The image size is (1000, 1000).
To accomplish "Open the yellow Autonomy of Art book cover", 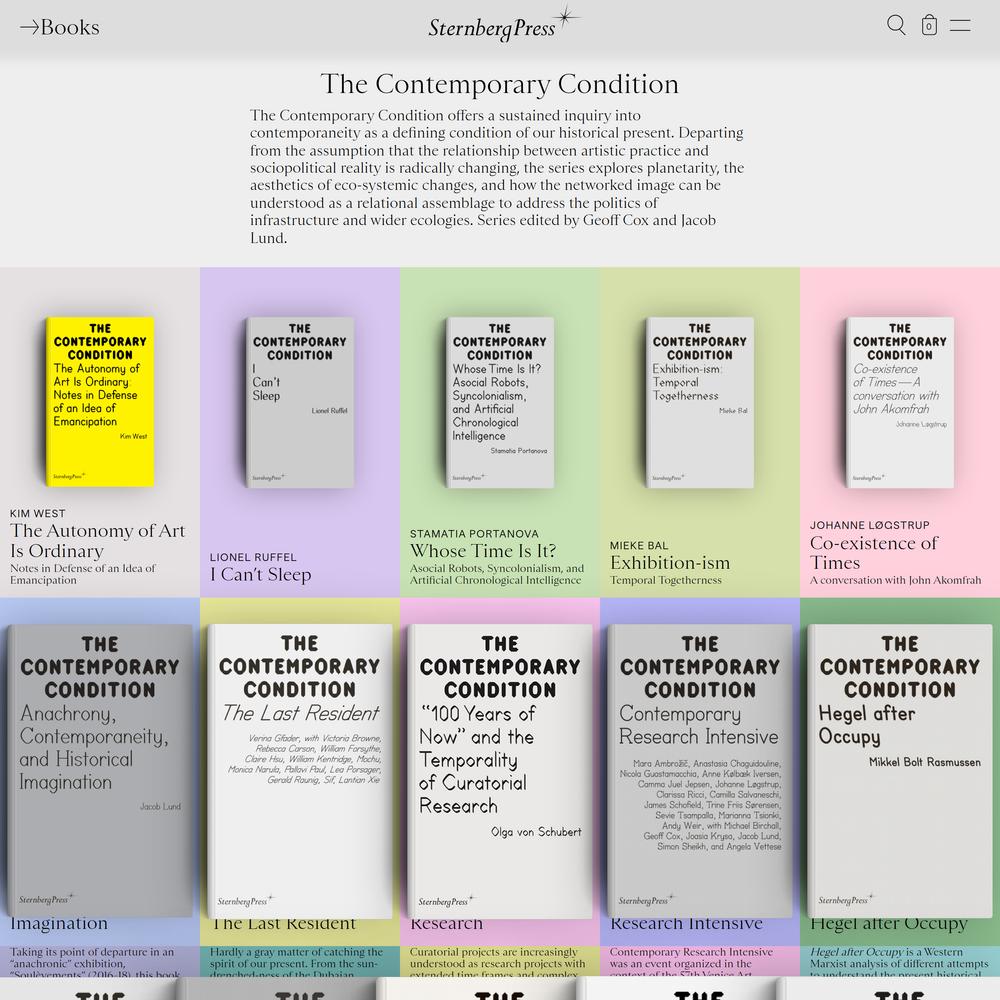I will [x=100, y=402].
